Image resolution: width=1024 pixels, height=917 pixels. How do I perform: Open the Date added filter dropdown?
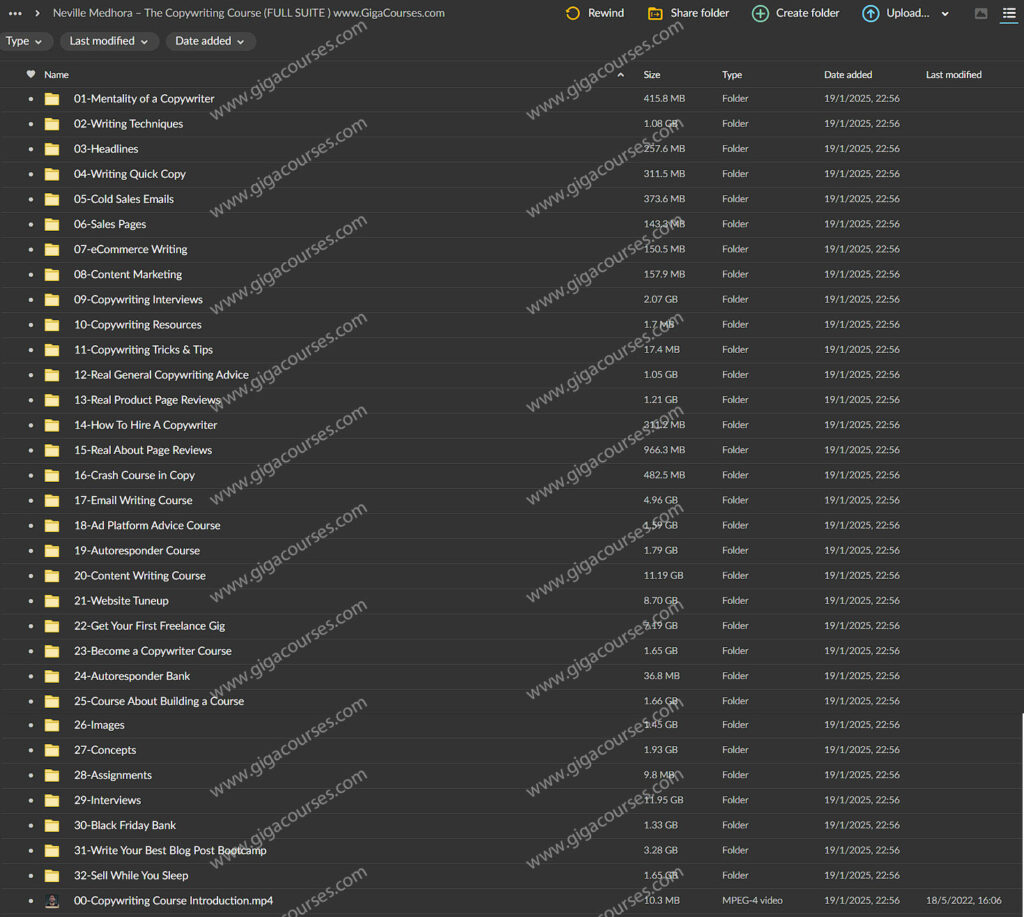pos(210,41)
